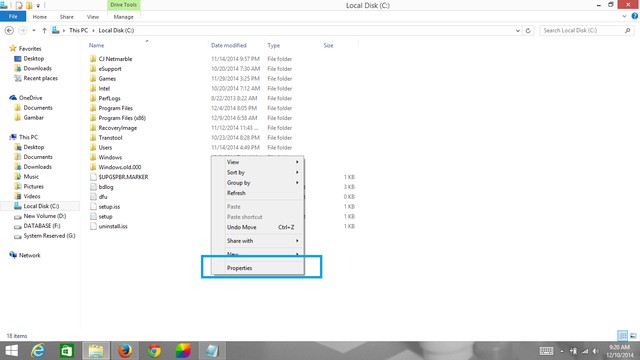Screen dimensions: 640x360
Task: Expand the ribbon using the chevron
Action: click(x=624, y=16)
